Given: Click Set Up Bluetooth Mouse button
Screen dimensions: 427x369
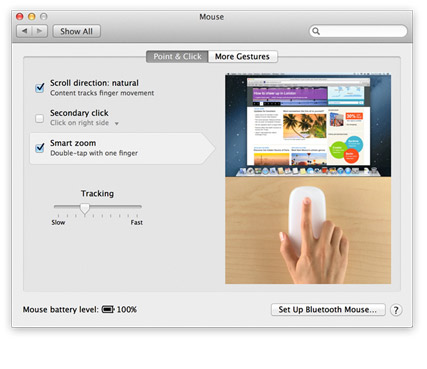Looking at the screenshot, I should pos(328,310).
